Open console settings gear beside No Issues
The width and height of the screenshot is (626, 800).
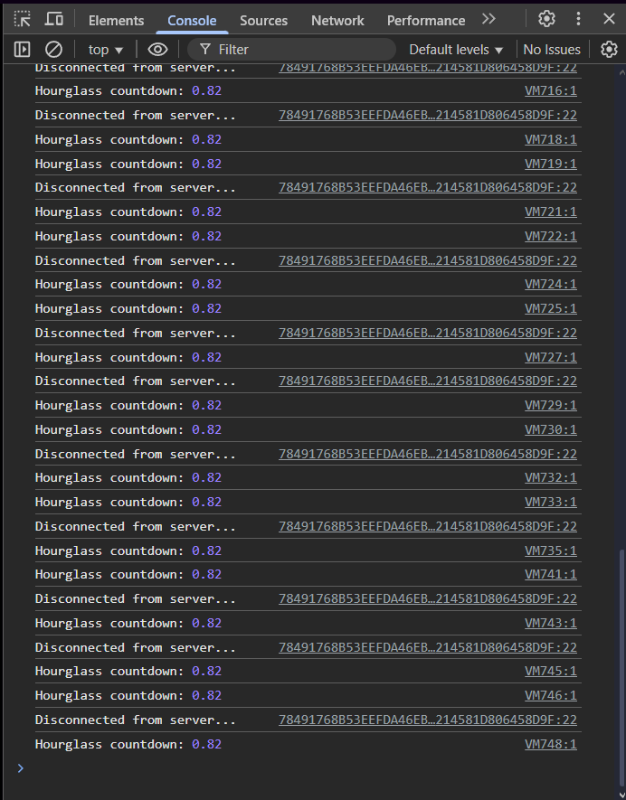[608, 49]
